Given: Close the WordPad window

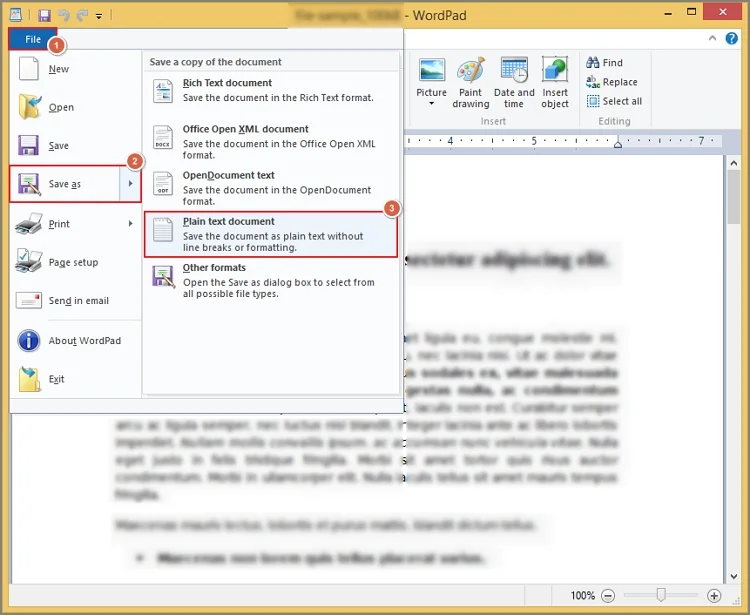Looking at the screenshot, I should [723, 12].
